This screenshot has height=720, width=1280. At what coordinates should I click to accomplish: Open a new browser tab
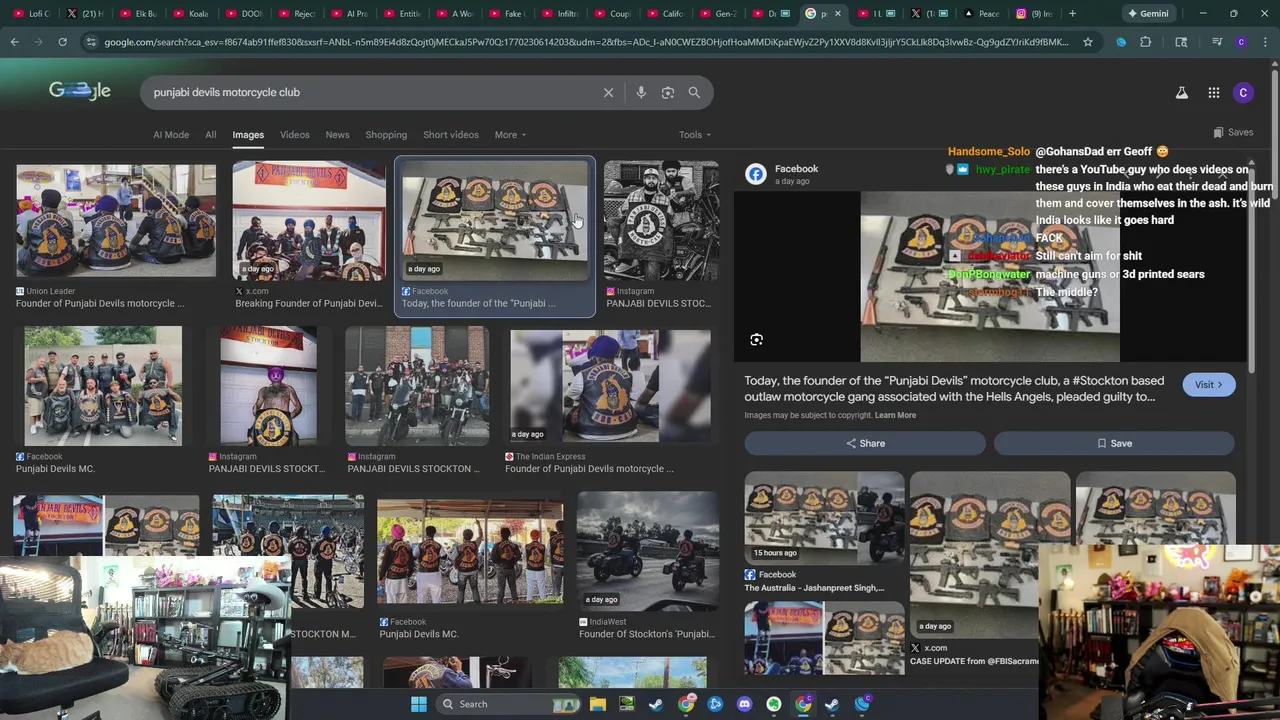(1072, 13)
